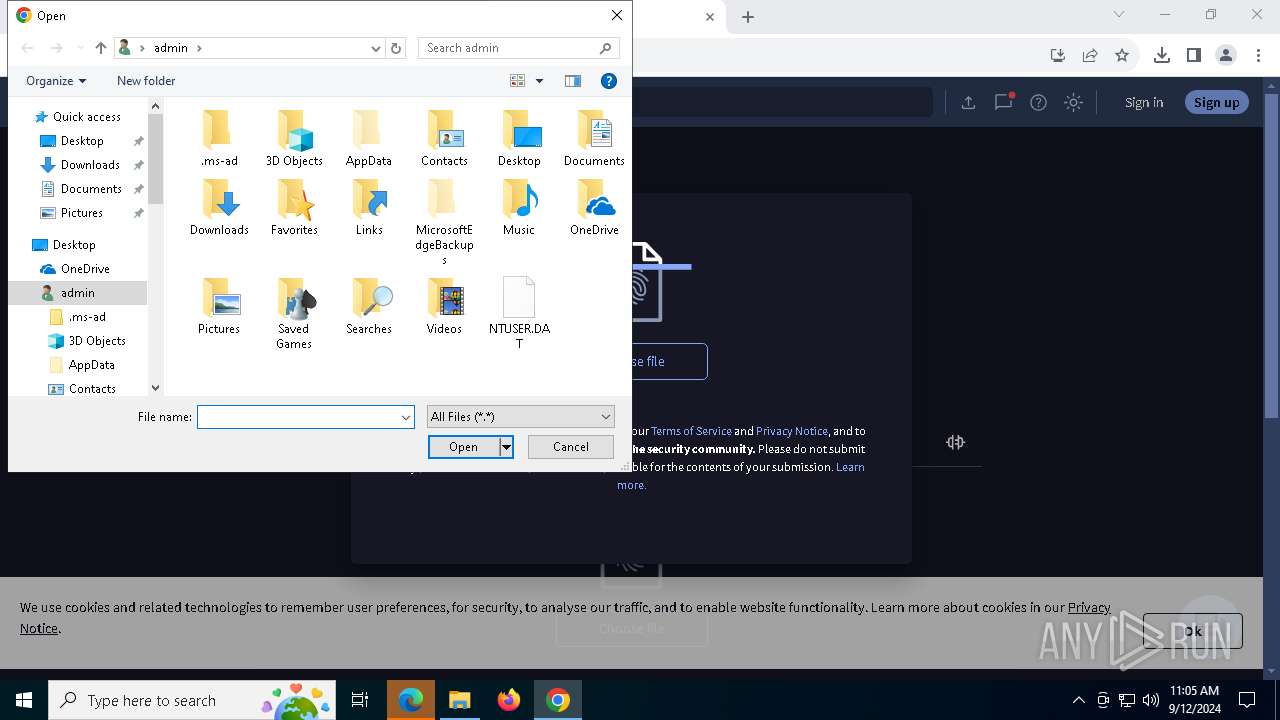Open the 3D Objects folder
Screen dimensions: 1280x720
[x=294, y=139]
